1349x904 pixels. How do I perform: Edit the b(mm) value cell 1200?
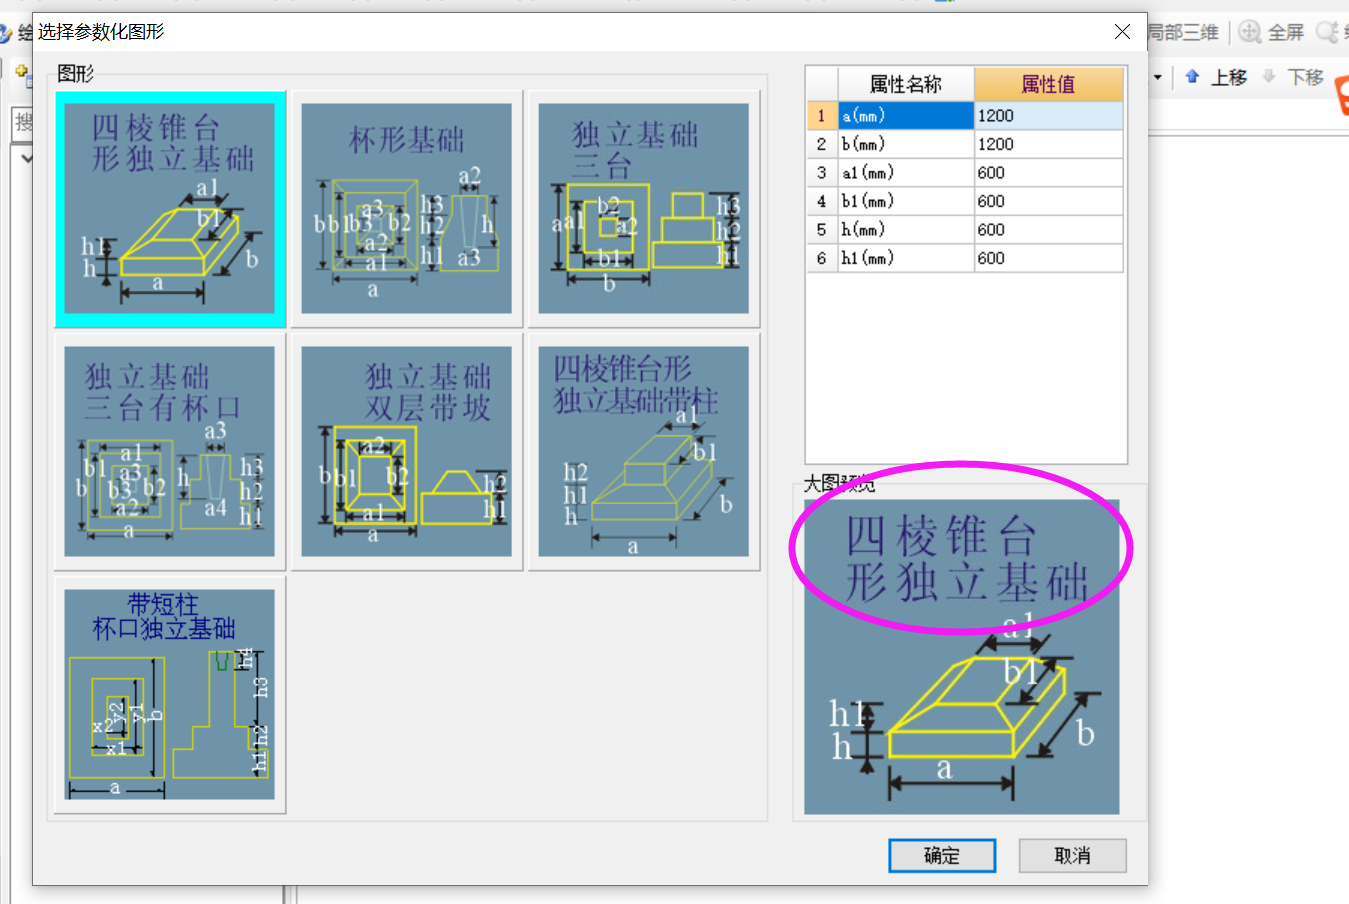pyautogui.click(x=1048, y=144)
